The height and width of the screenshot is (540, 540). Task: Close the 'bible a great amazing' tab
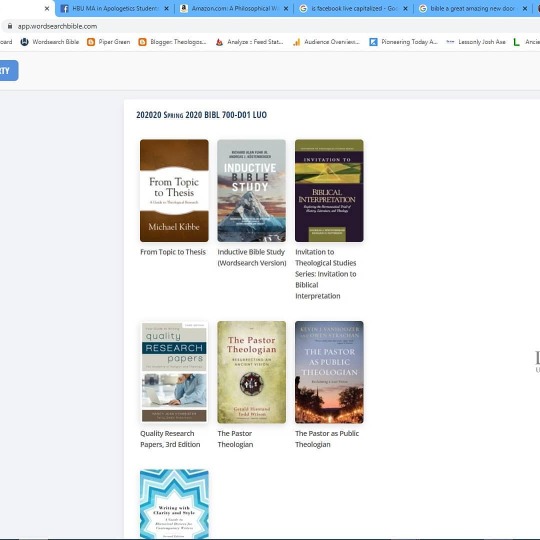click(525, 8)
